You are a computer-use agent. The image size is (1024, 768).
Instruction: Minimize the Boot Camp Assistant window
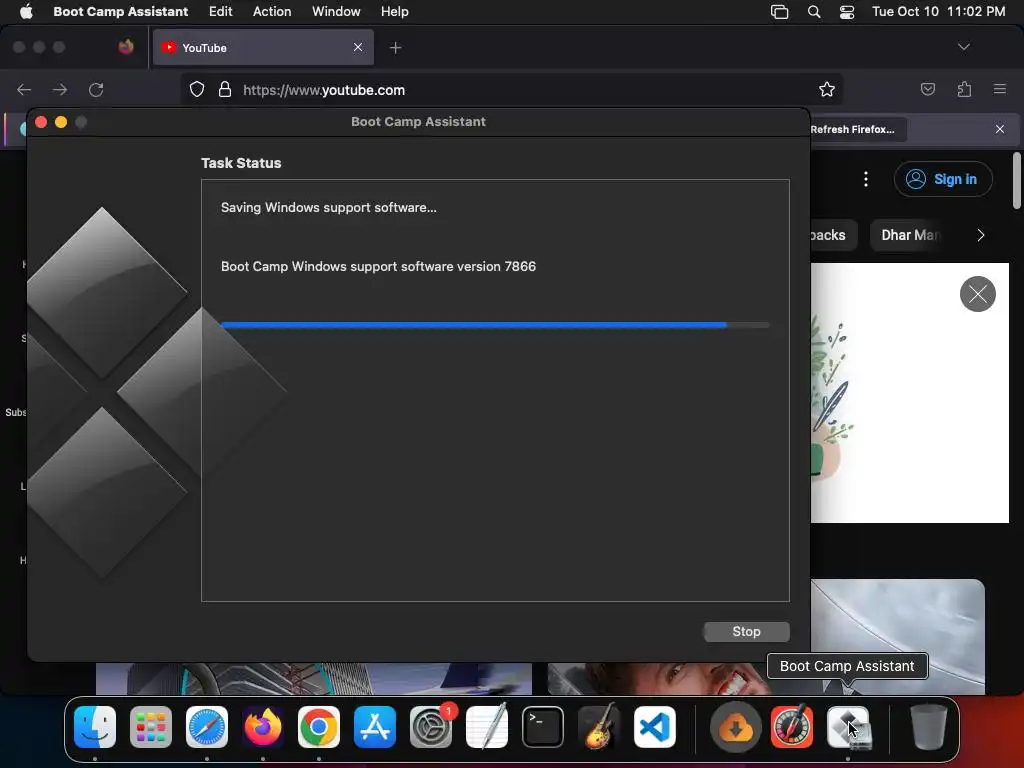(x=61, y=122)
